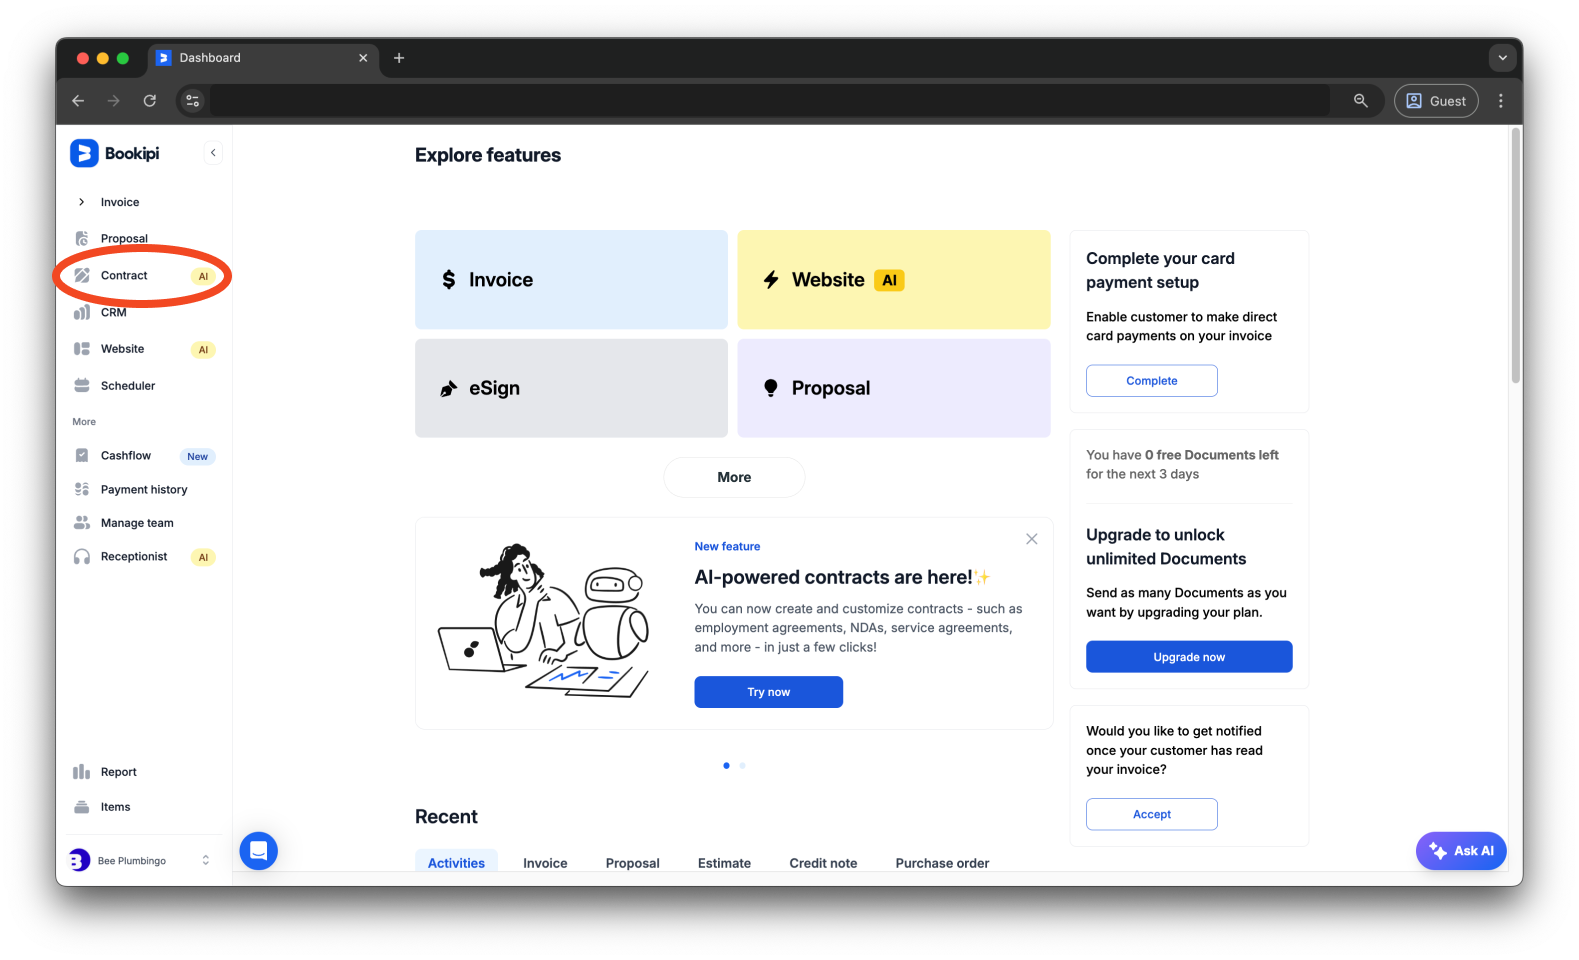Select the second carousel dot

742,765
